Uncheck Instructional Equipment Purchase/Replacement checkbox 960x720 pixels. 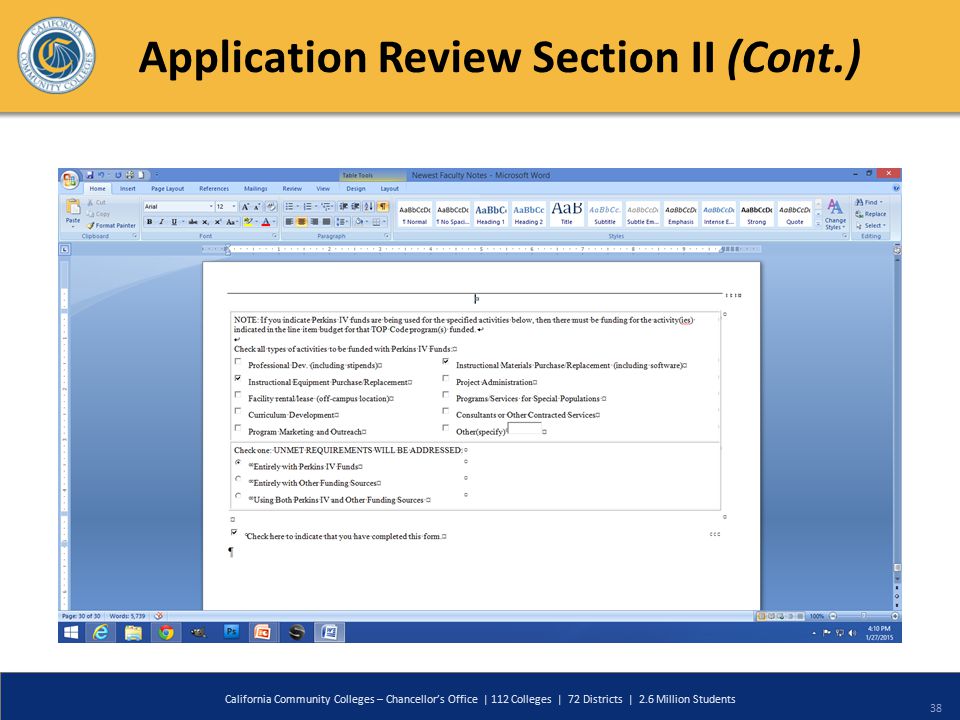pos(238,378)
